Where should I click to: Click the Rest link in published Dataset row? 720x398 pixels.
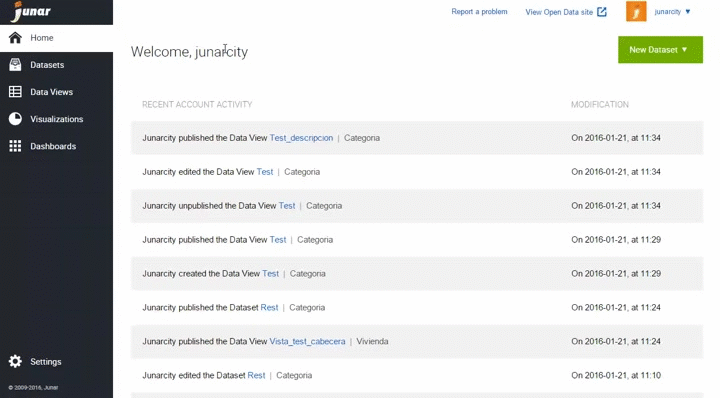[x=270, y=308]
